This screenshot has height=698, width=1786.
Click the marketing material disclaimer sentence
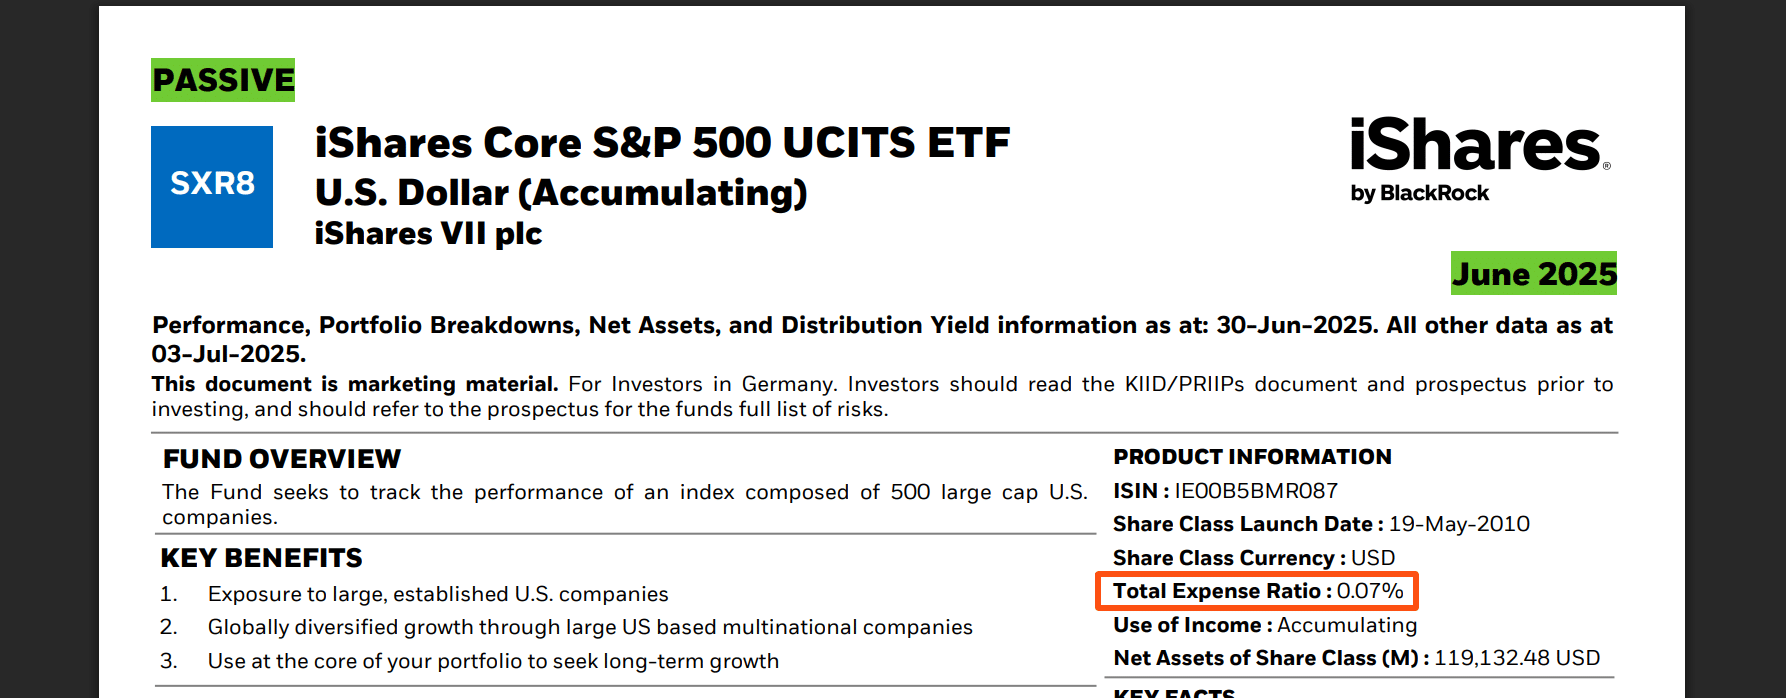882,397
